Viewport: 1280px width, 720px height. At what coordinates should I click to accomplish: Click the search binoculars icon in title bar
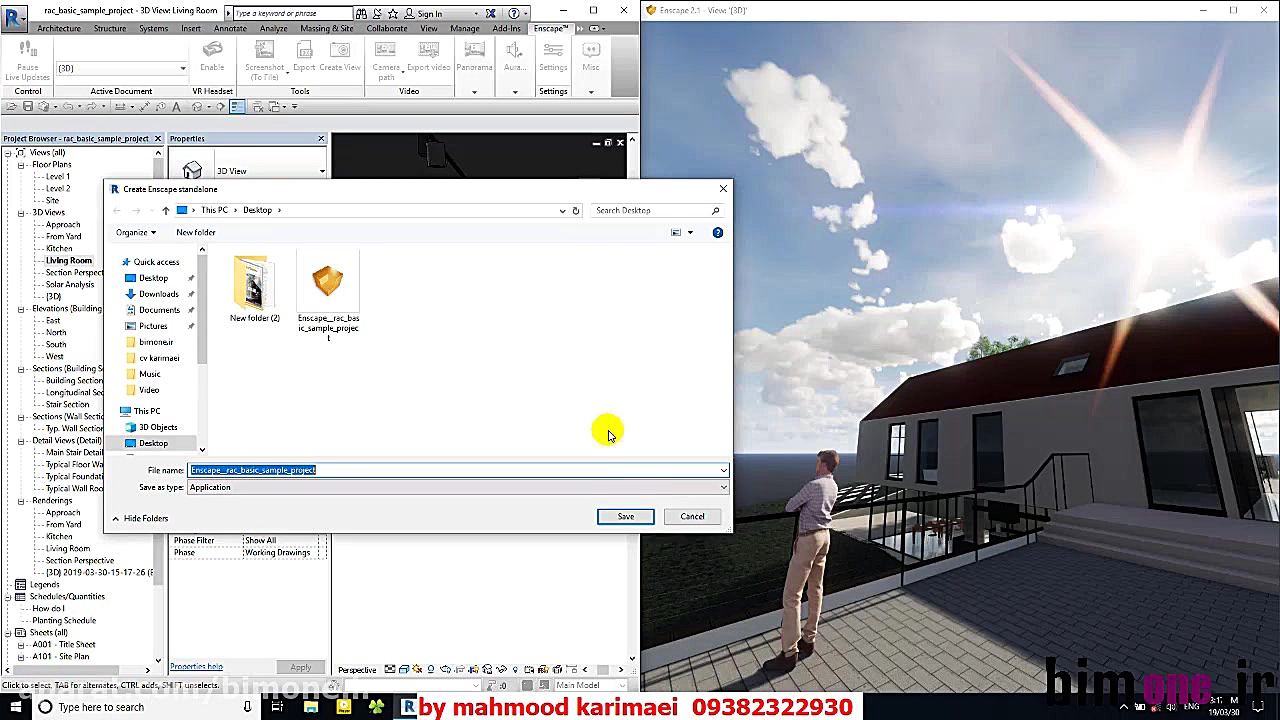(361, 13)
